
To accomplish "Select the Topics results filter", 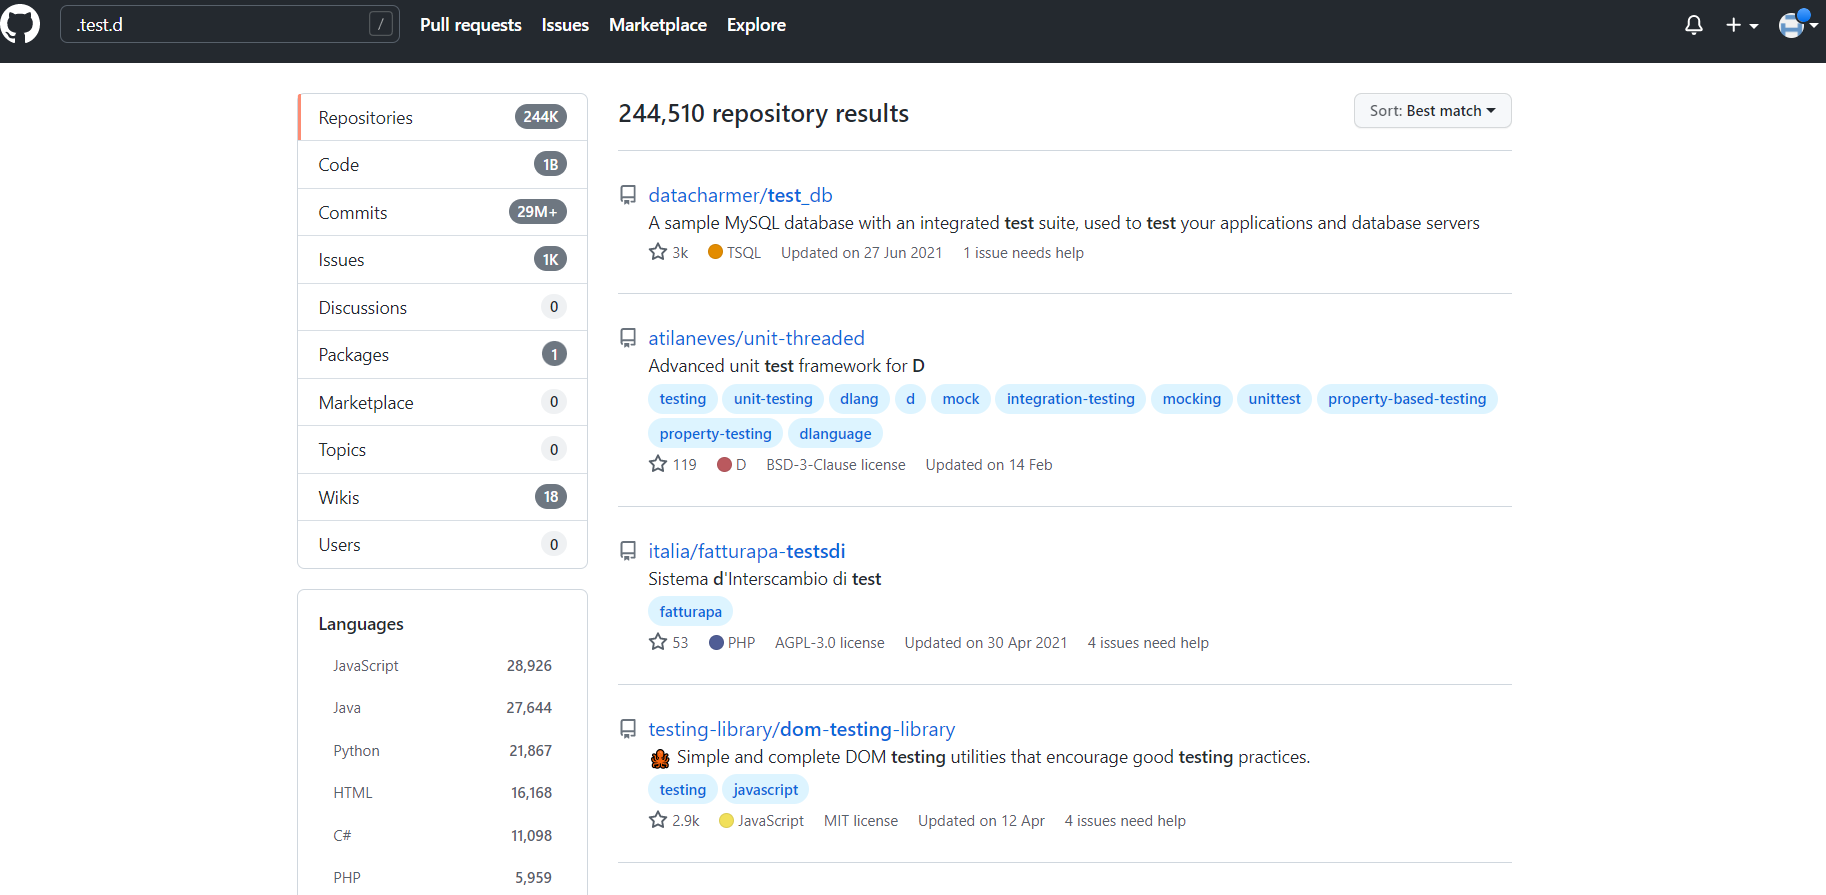I will coord(442,450).
